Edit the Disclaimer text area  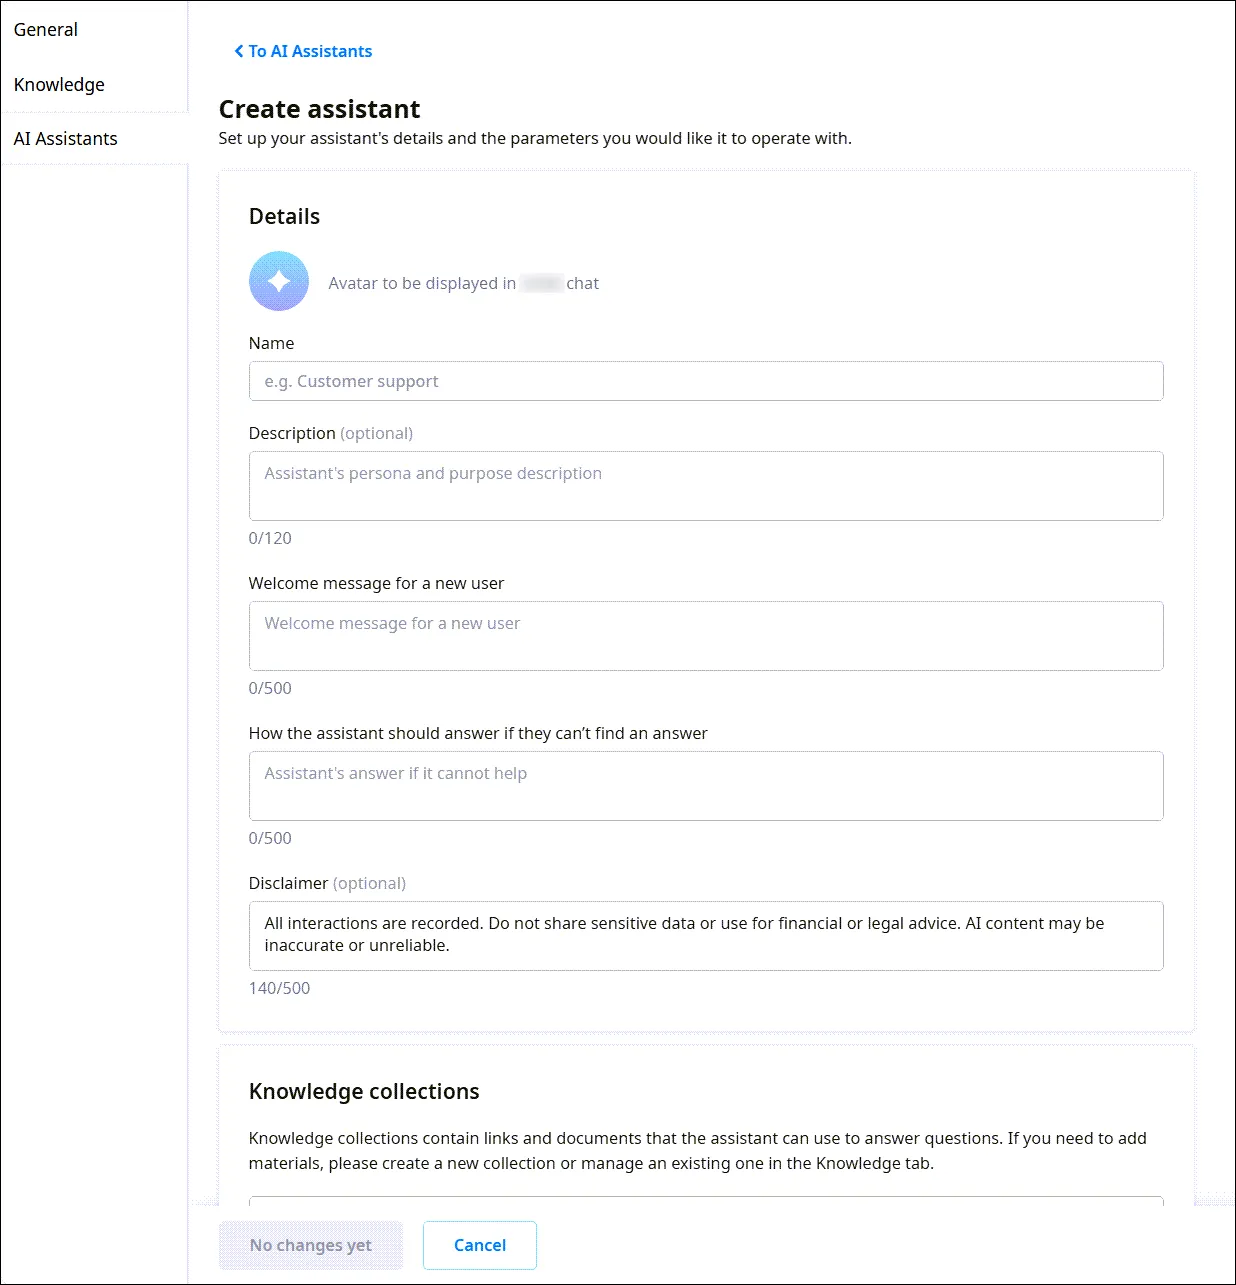(x=706, y=936)
